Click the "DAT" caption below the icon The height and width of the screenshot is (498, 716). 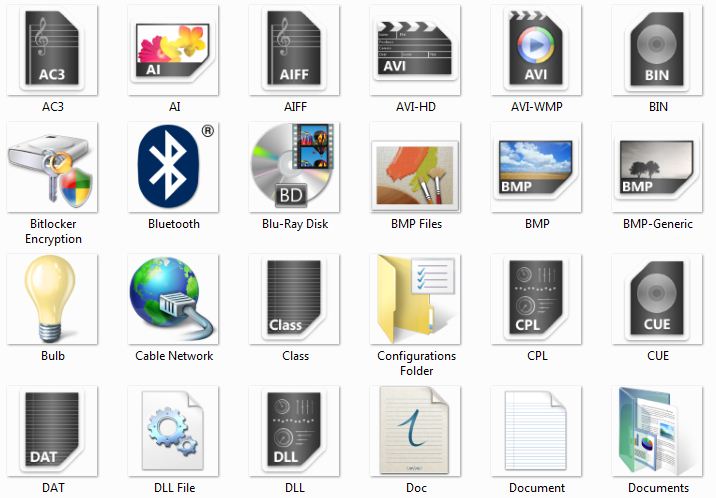53,488
